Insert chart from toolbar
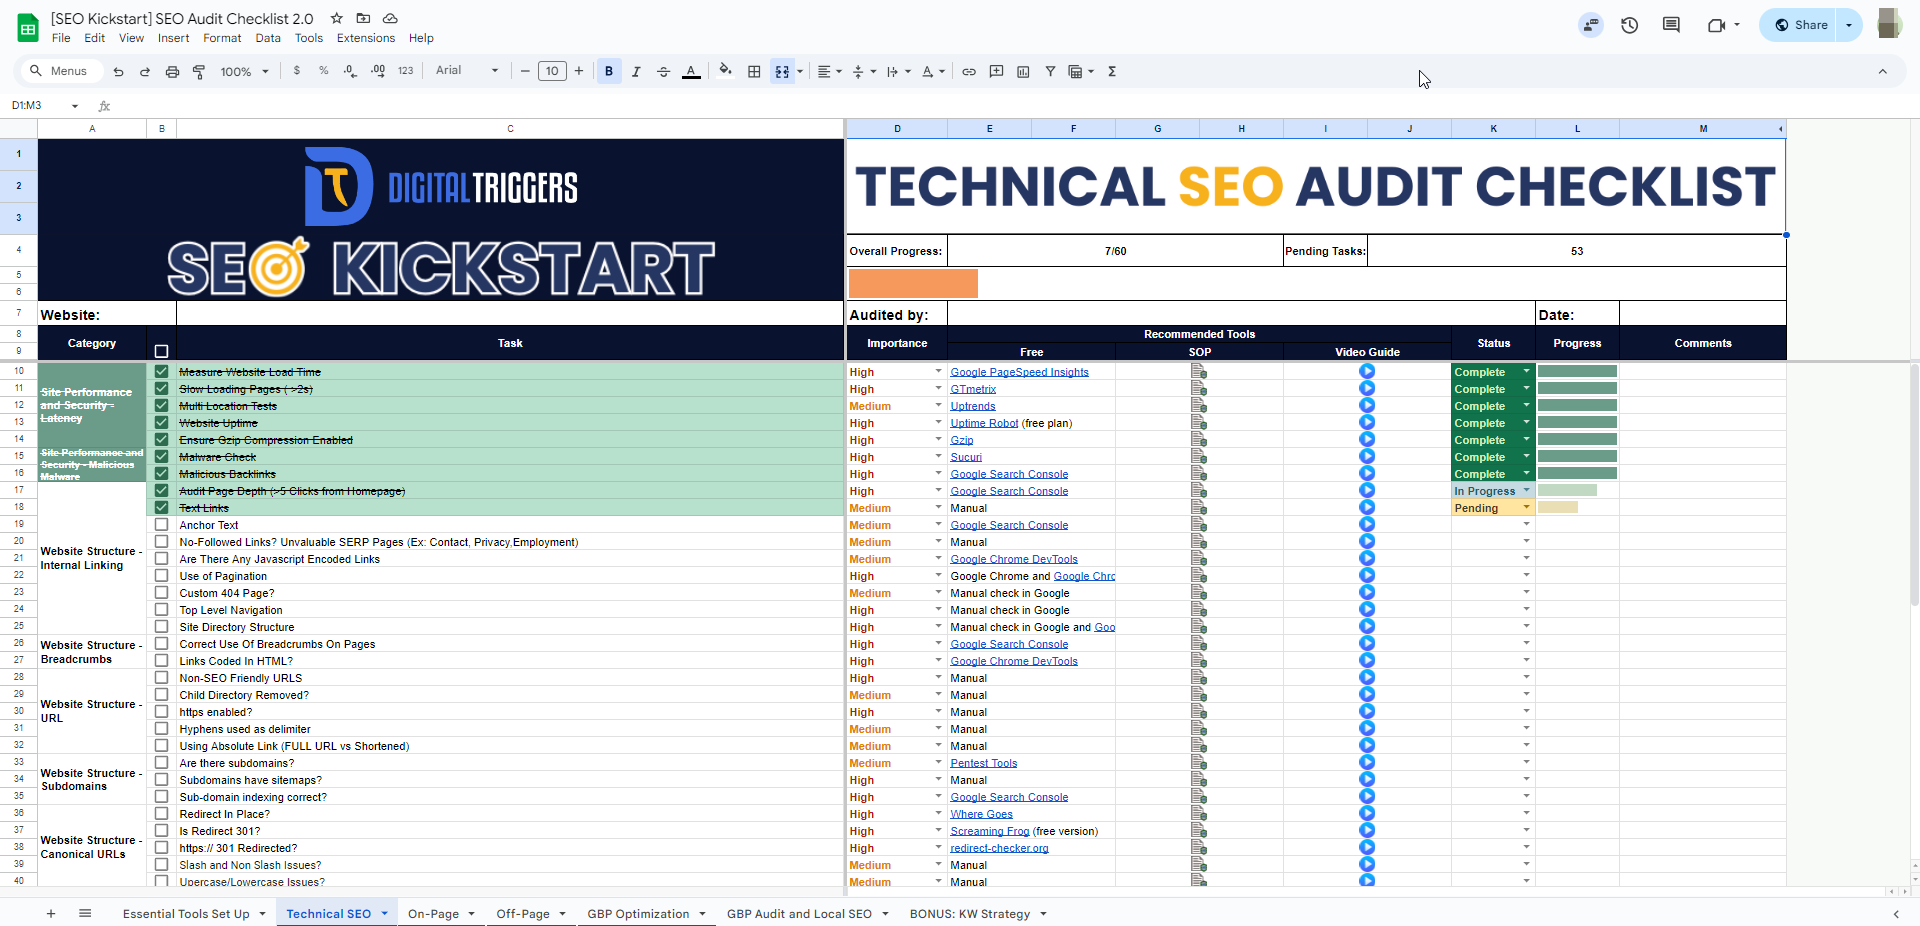Image resolution: width=1920 pixels, height=926 pixels. [x=1023, y=71]
